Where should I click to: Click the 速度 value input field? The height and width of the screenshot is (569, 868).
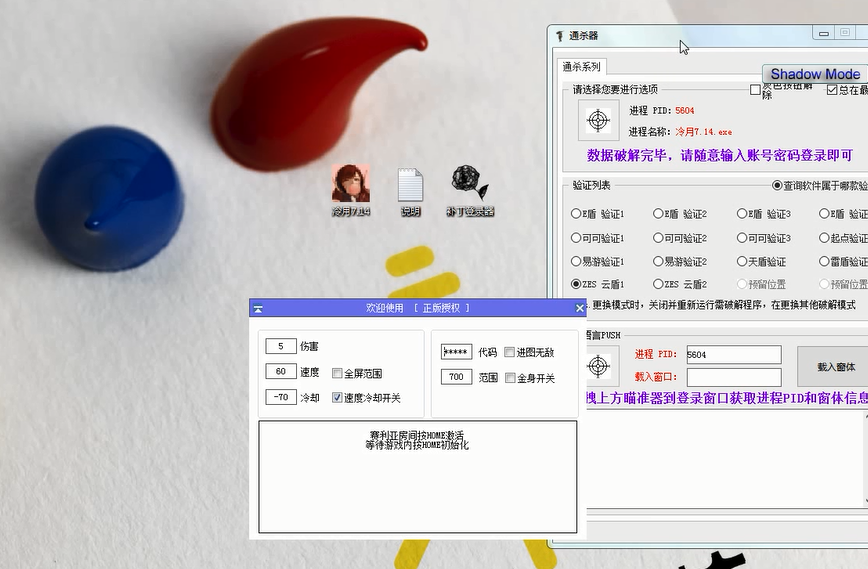click(281, 371)
